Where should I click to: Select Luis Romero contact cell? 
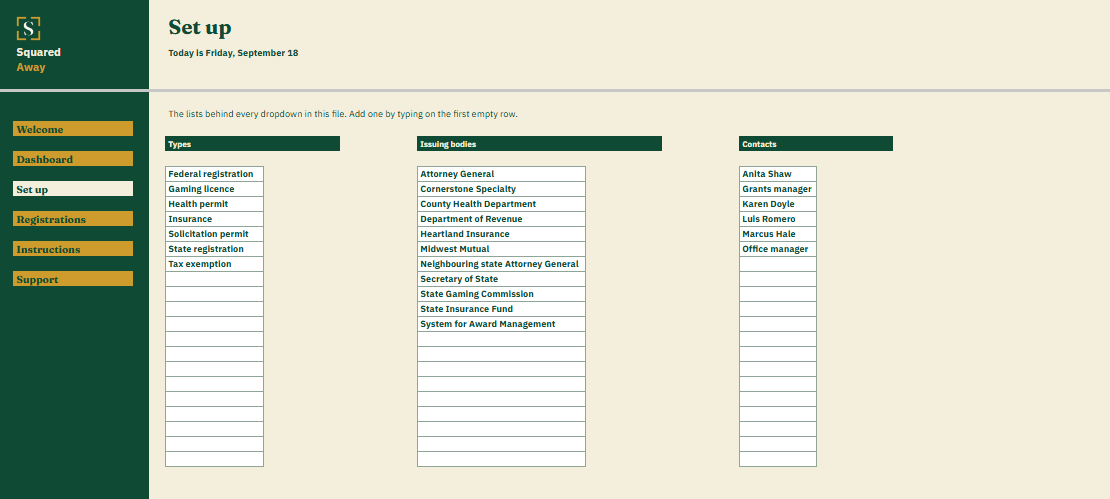(x=778, y=219)
